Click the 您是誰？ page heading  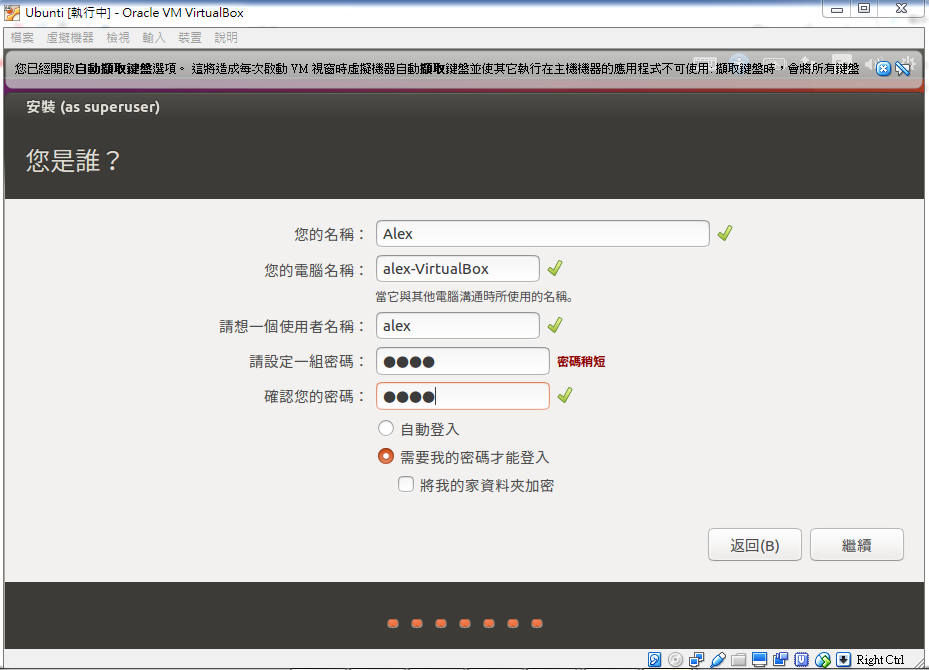[73, 161]
